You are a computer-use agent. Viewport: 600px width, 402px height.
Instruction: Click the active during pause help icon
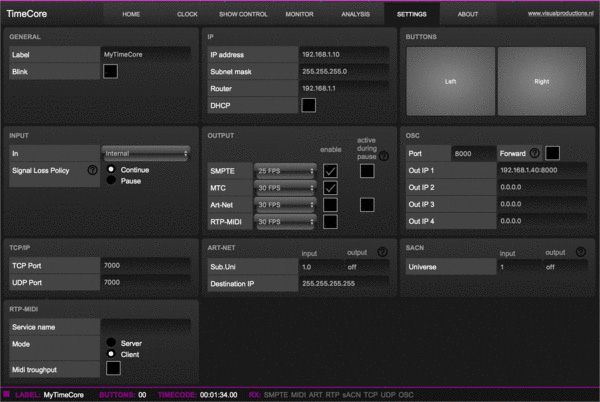coord(384,156)
